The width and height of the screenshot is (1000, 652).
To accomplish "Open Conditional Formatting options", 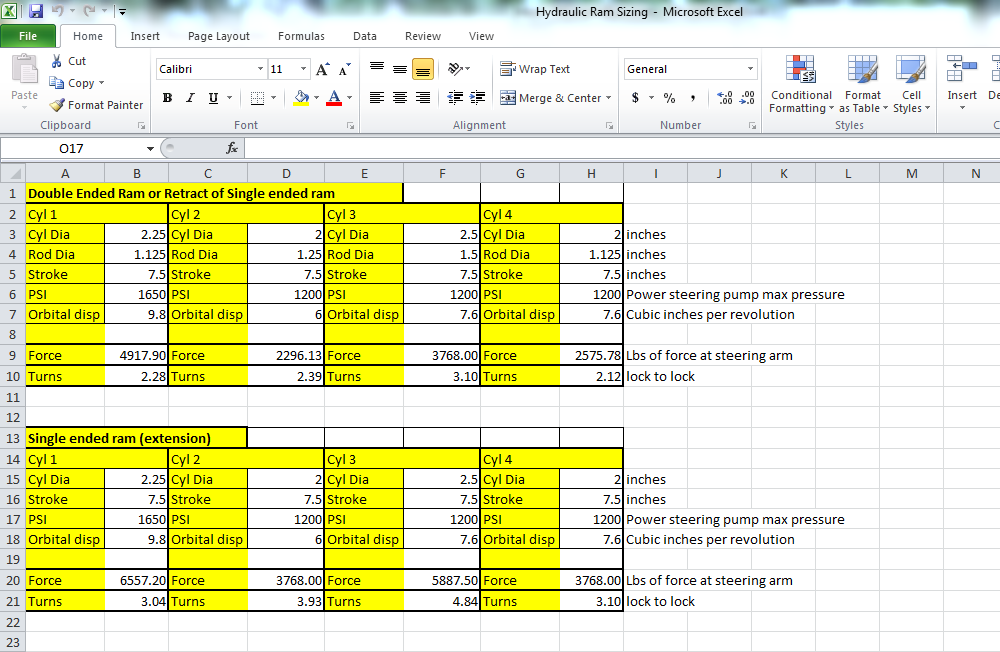I will point(800,85).
